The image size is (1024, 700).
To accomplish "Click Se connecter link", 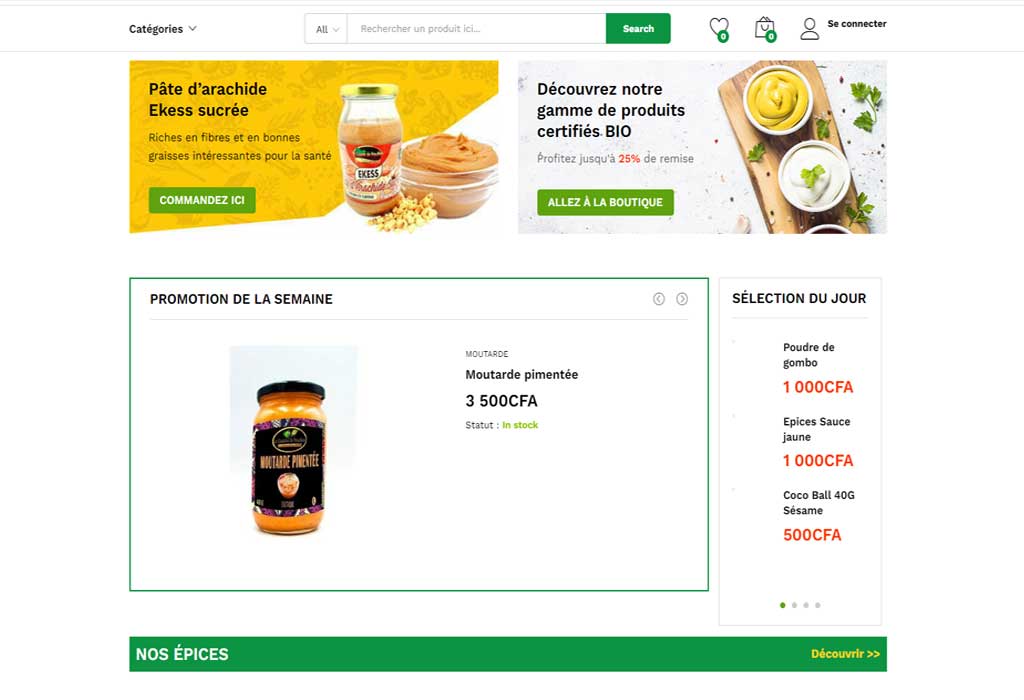I will click(857, 24).
